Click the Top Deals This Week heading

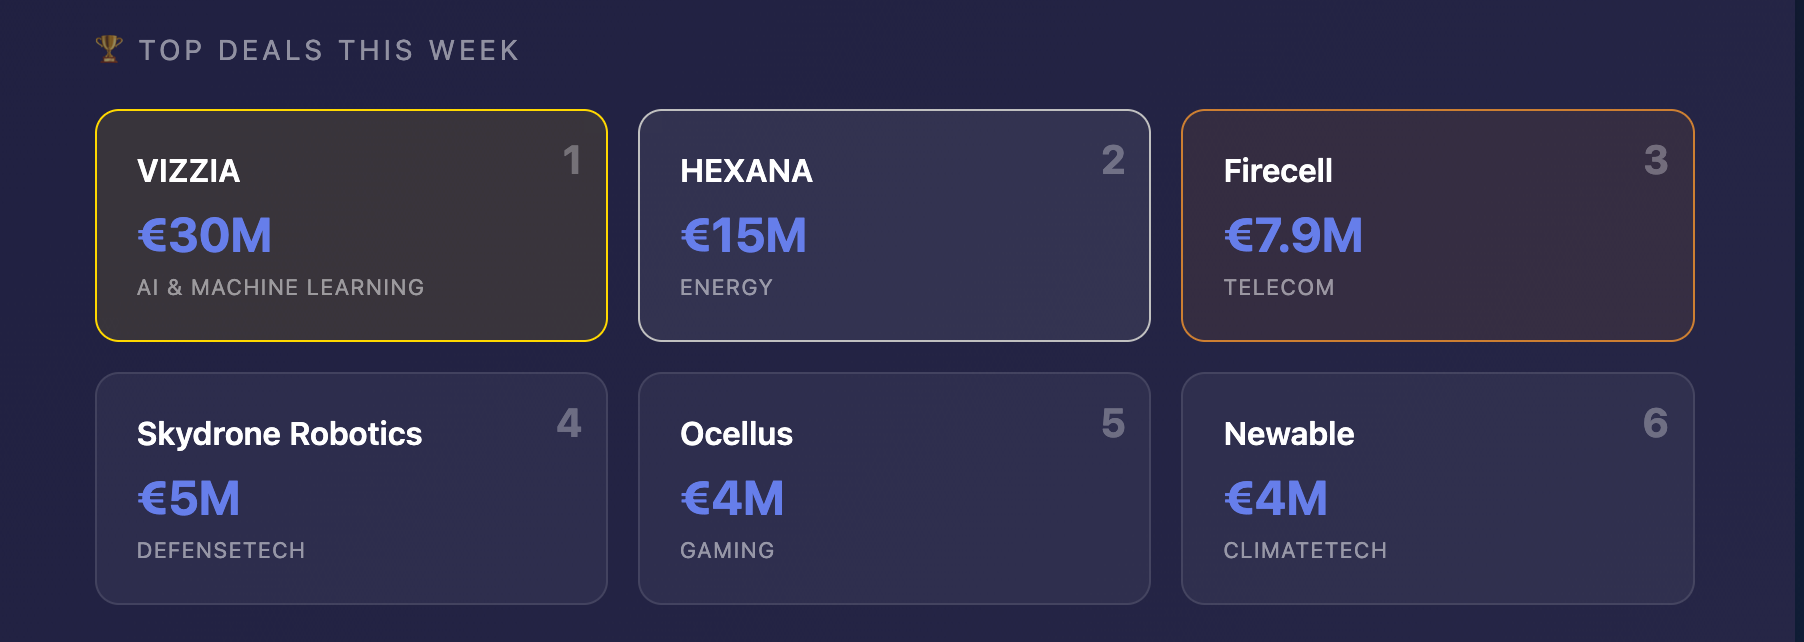[329, 50]
